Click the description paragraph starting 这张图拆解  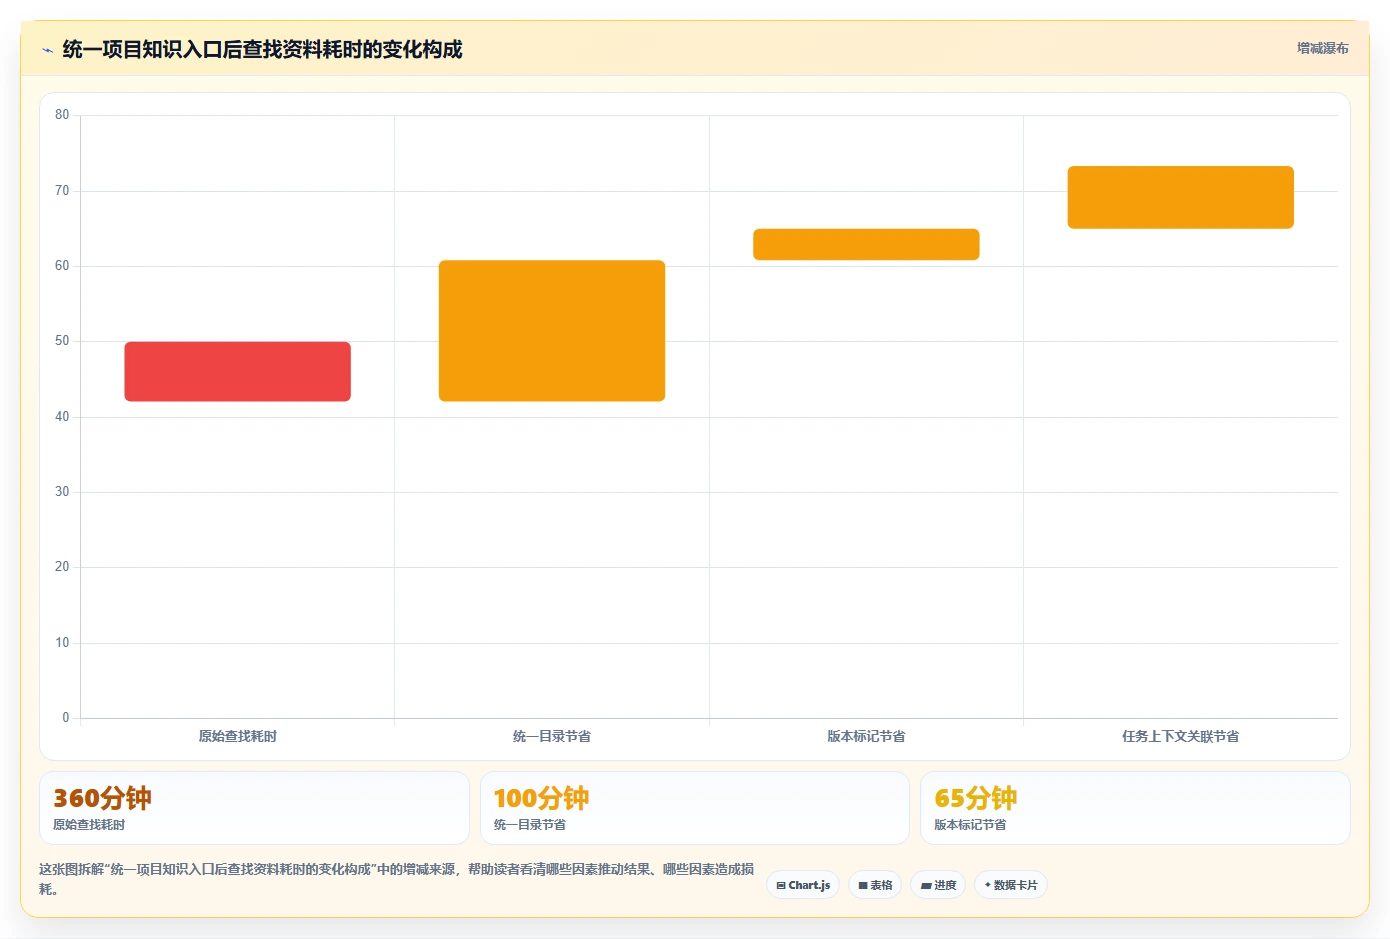(x=396, y=879)
